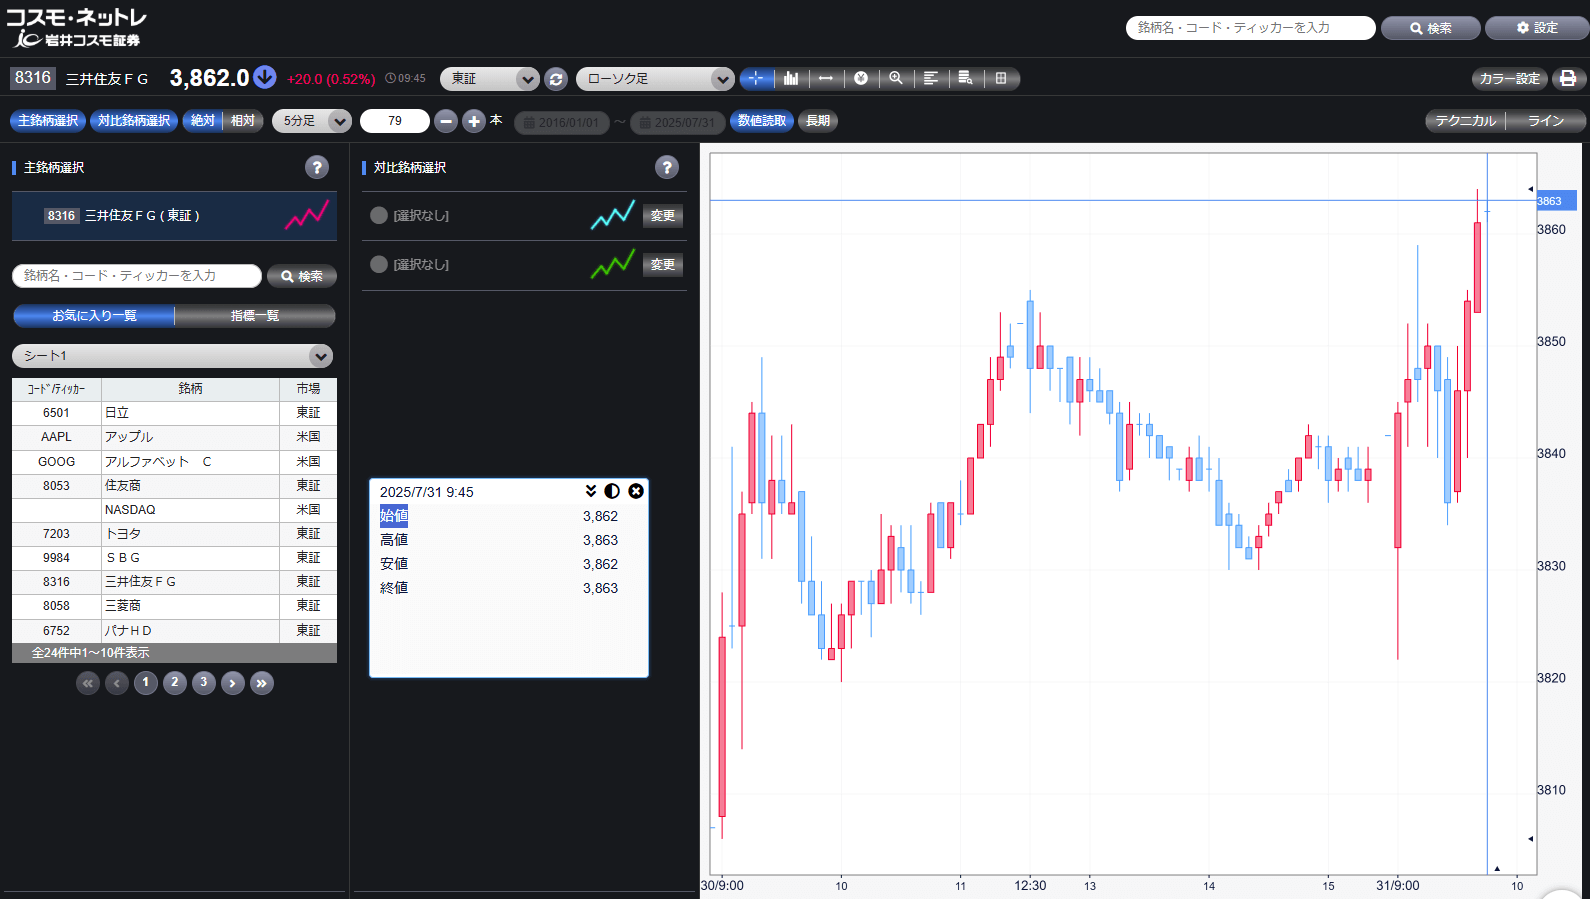Click the bar chart volume icon
This screenshot has height=899, width=1590.
coord(791,78)
